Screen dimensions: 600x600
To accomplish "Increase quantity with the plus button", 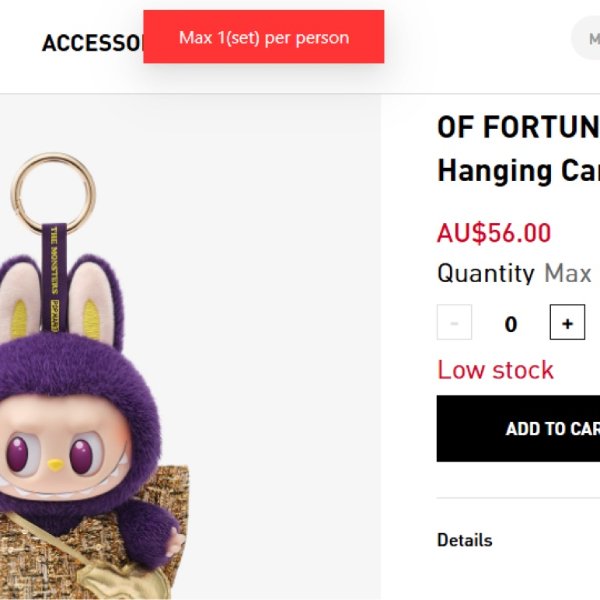I will [x=567, y=323].
